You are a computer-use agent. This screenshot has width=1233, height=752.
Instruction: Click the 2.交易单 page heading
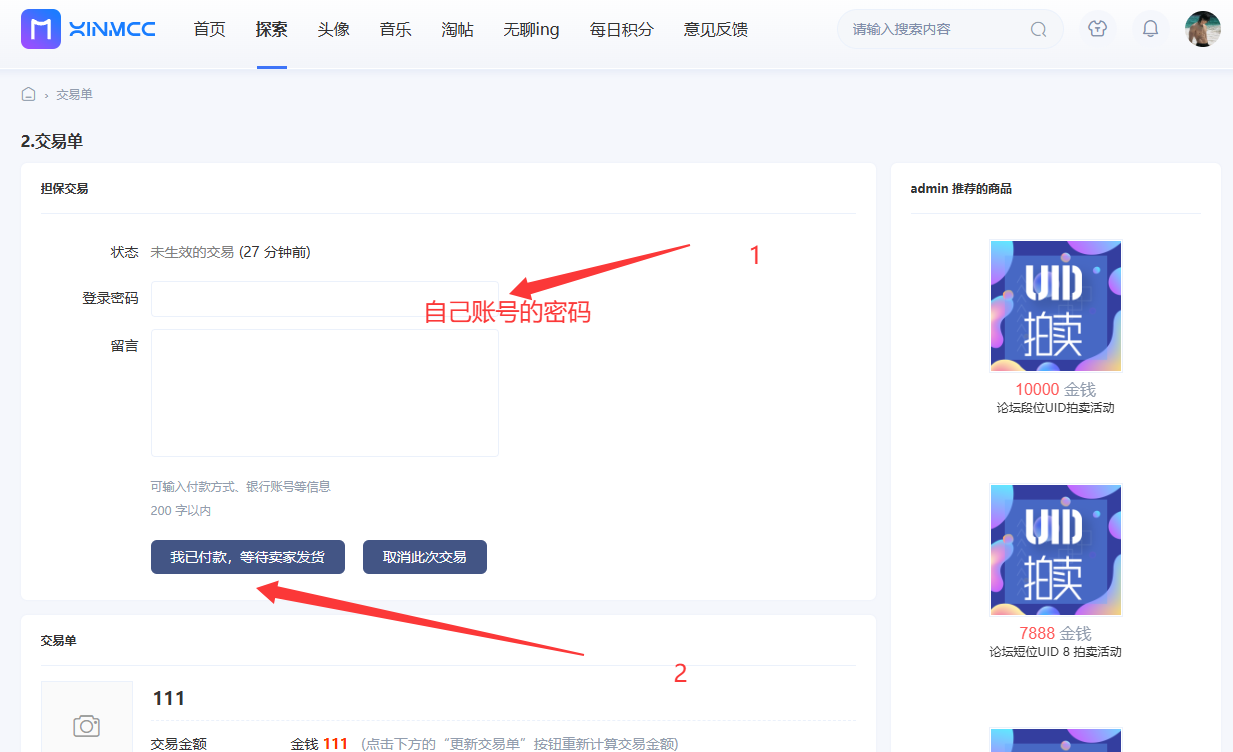point(52,142)
